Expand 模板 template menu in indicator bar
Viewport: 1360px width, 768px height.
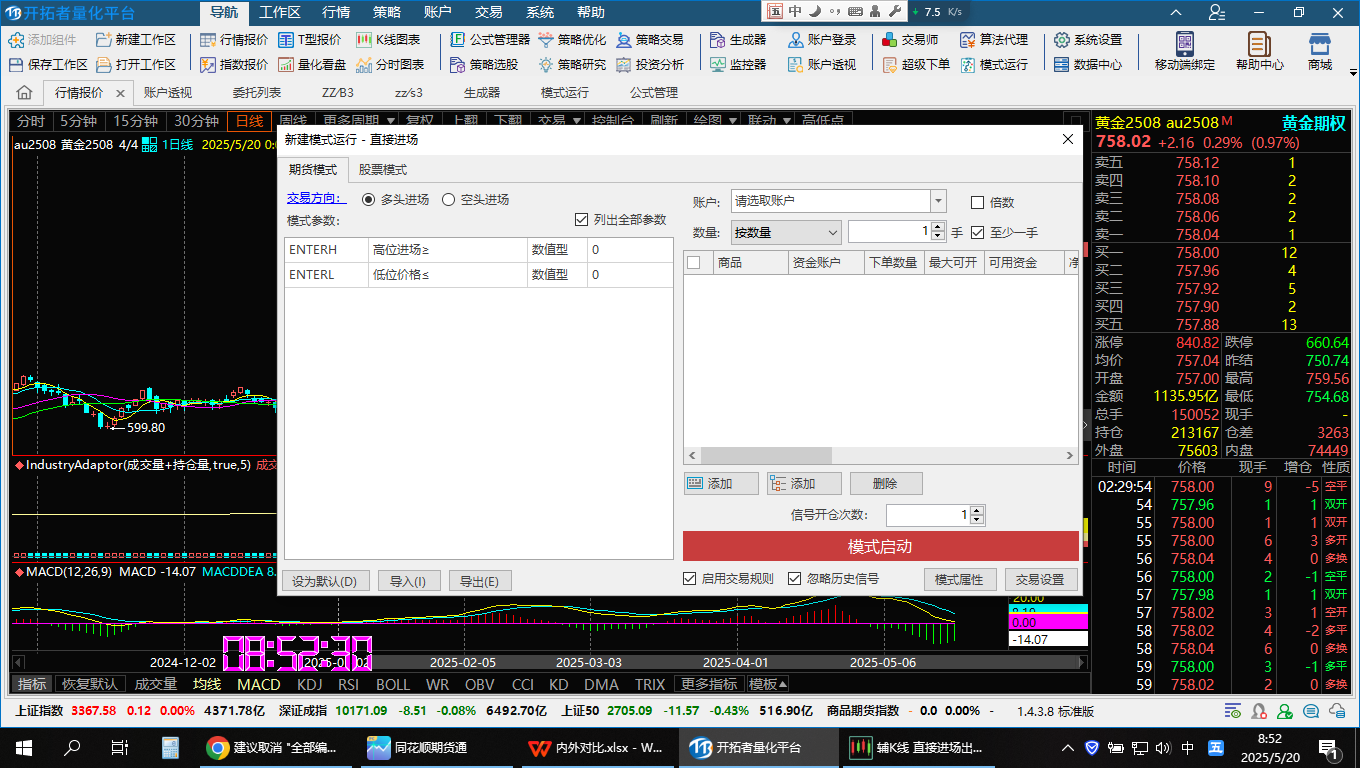click(x=768, y=684)
